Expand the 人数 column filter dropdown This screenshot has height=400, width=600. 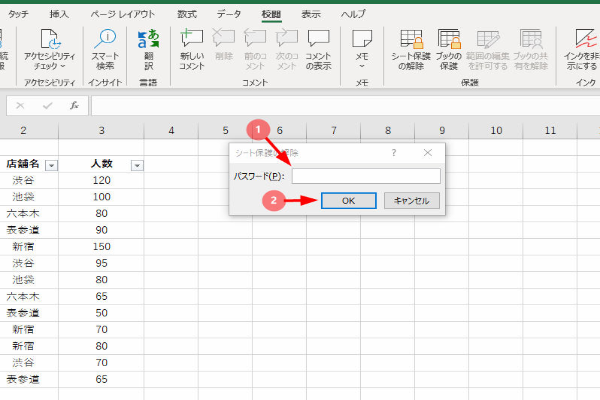coord(137,165)
